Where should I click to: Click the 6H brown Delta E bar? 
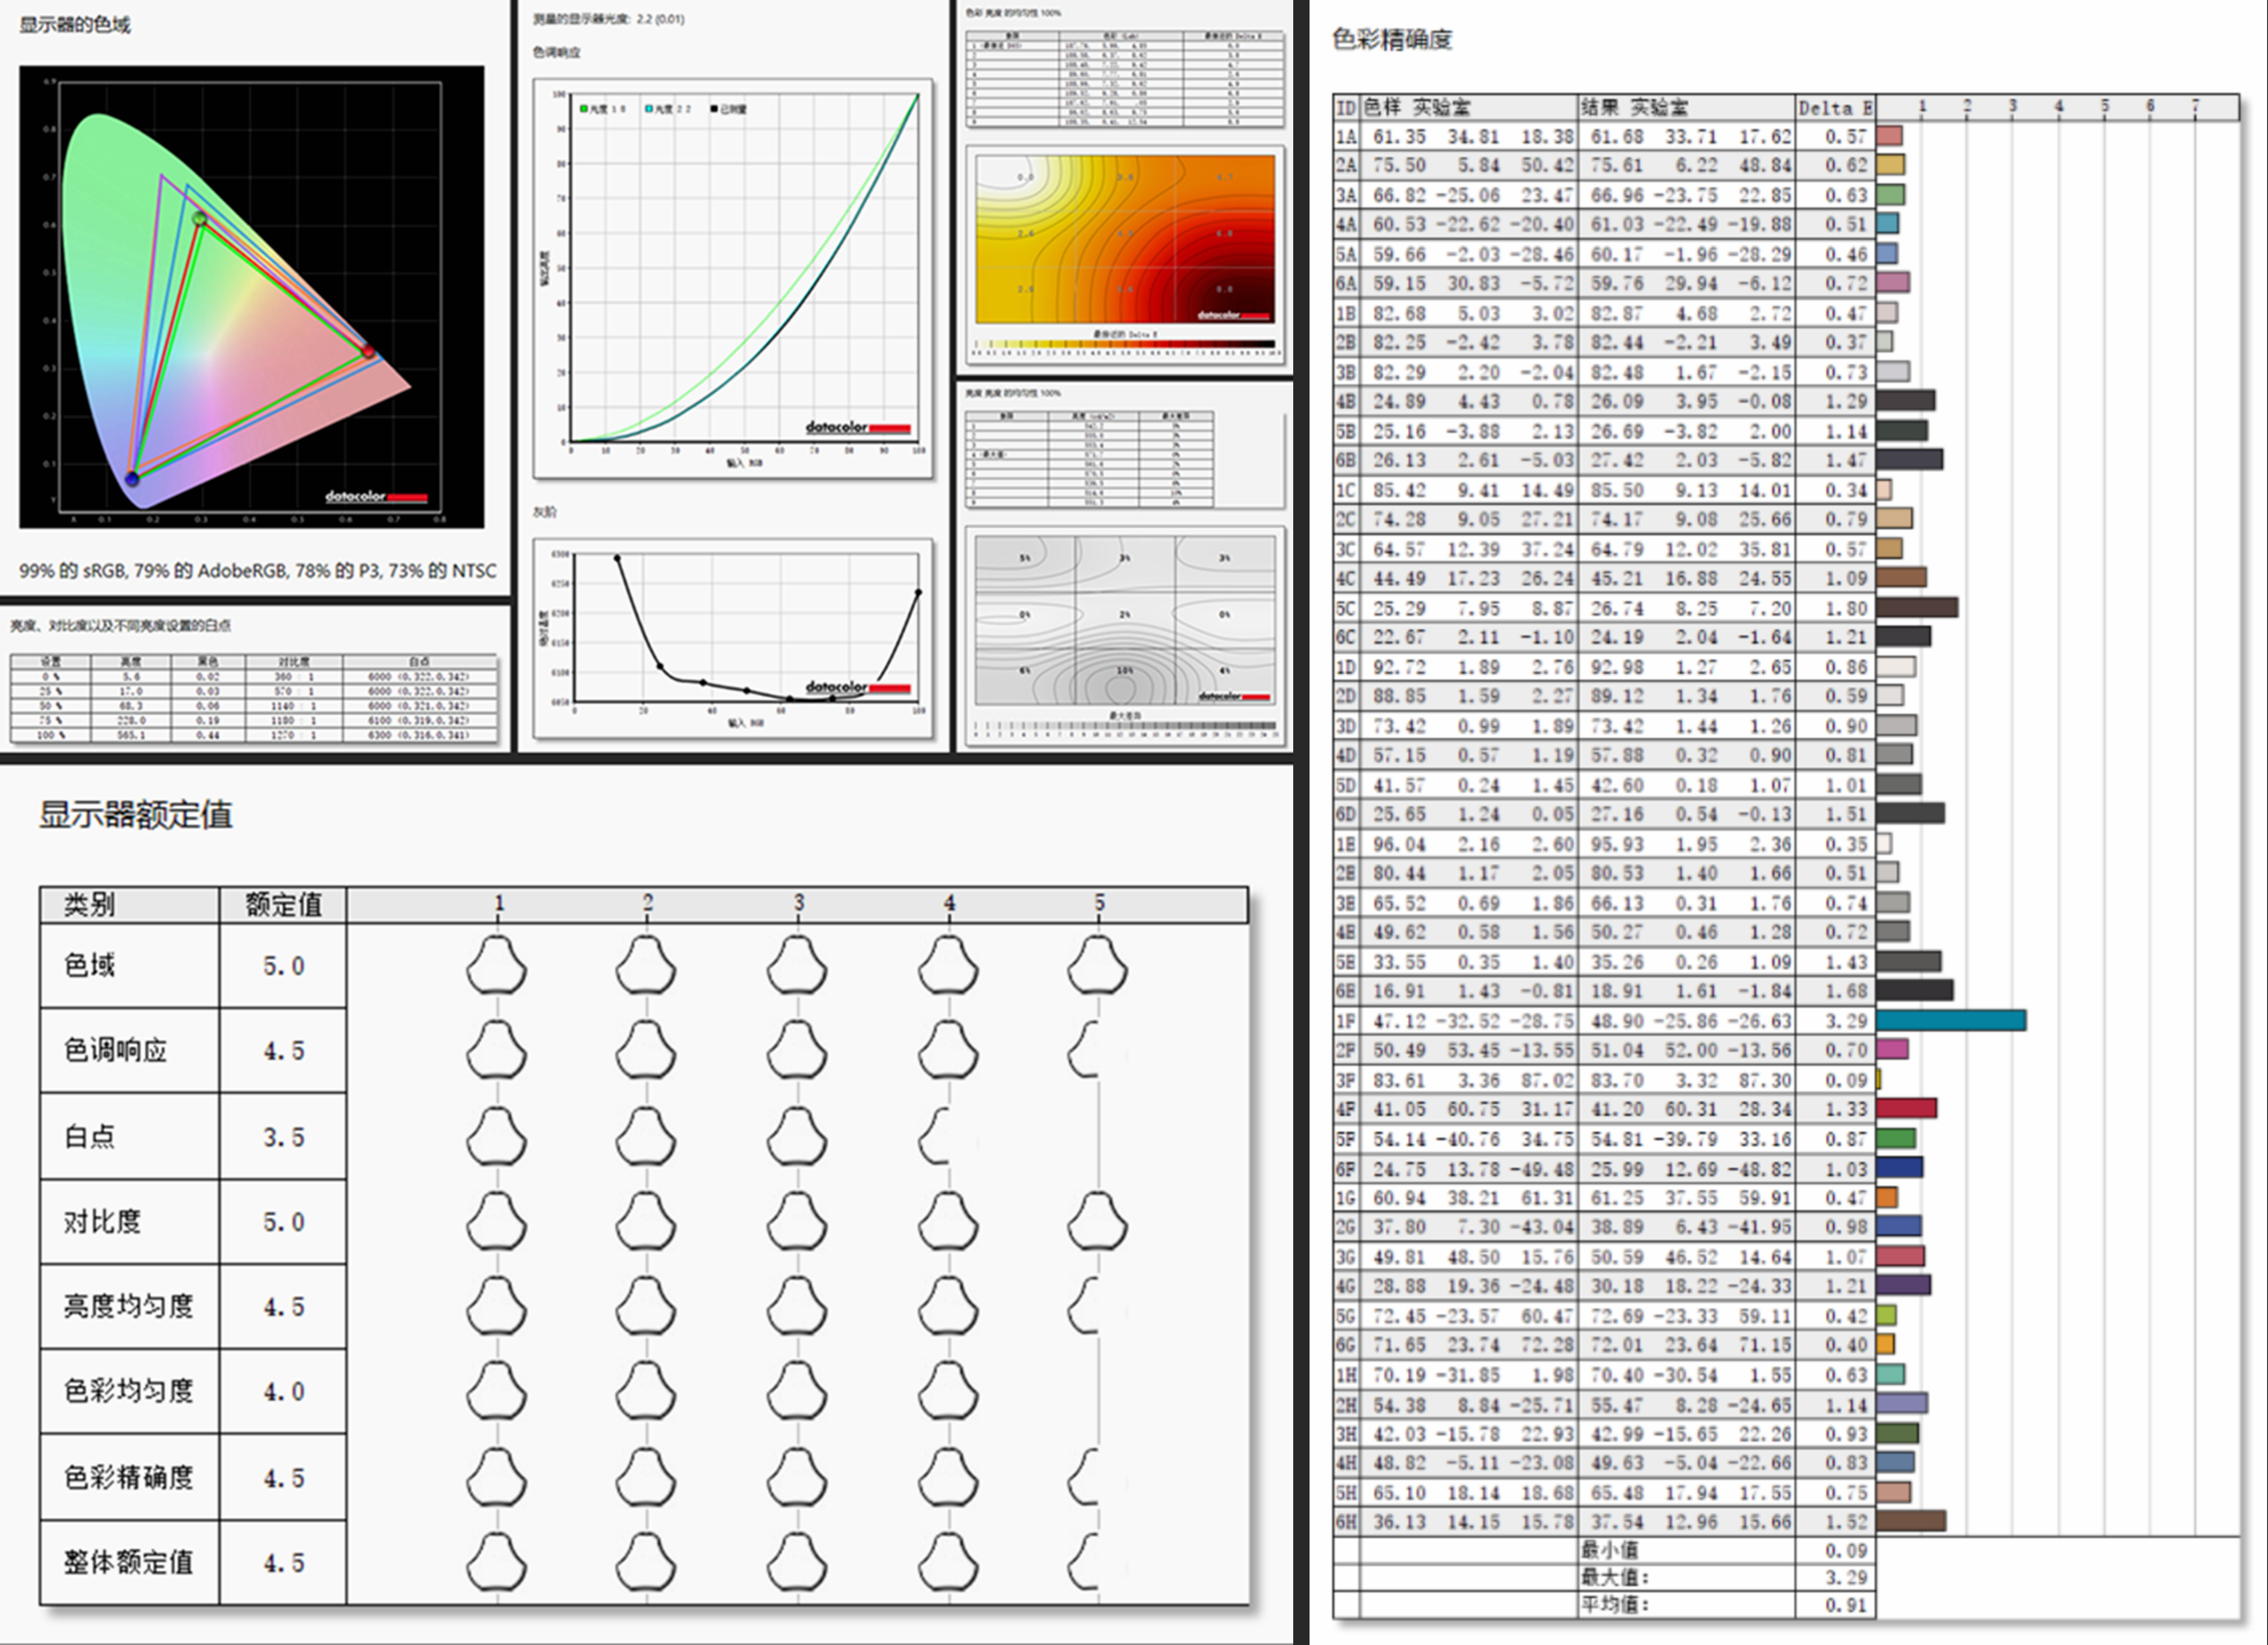click(1910, 1521)
